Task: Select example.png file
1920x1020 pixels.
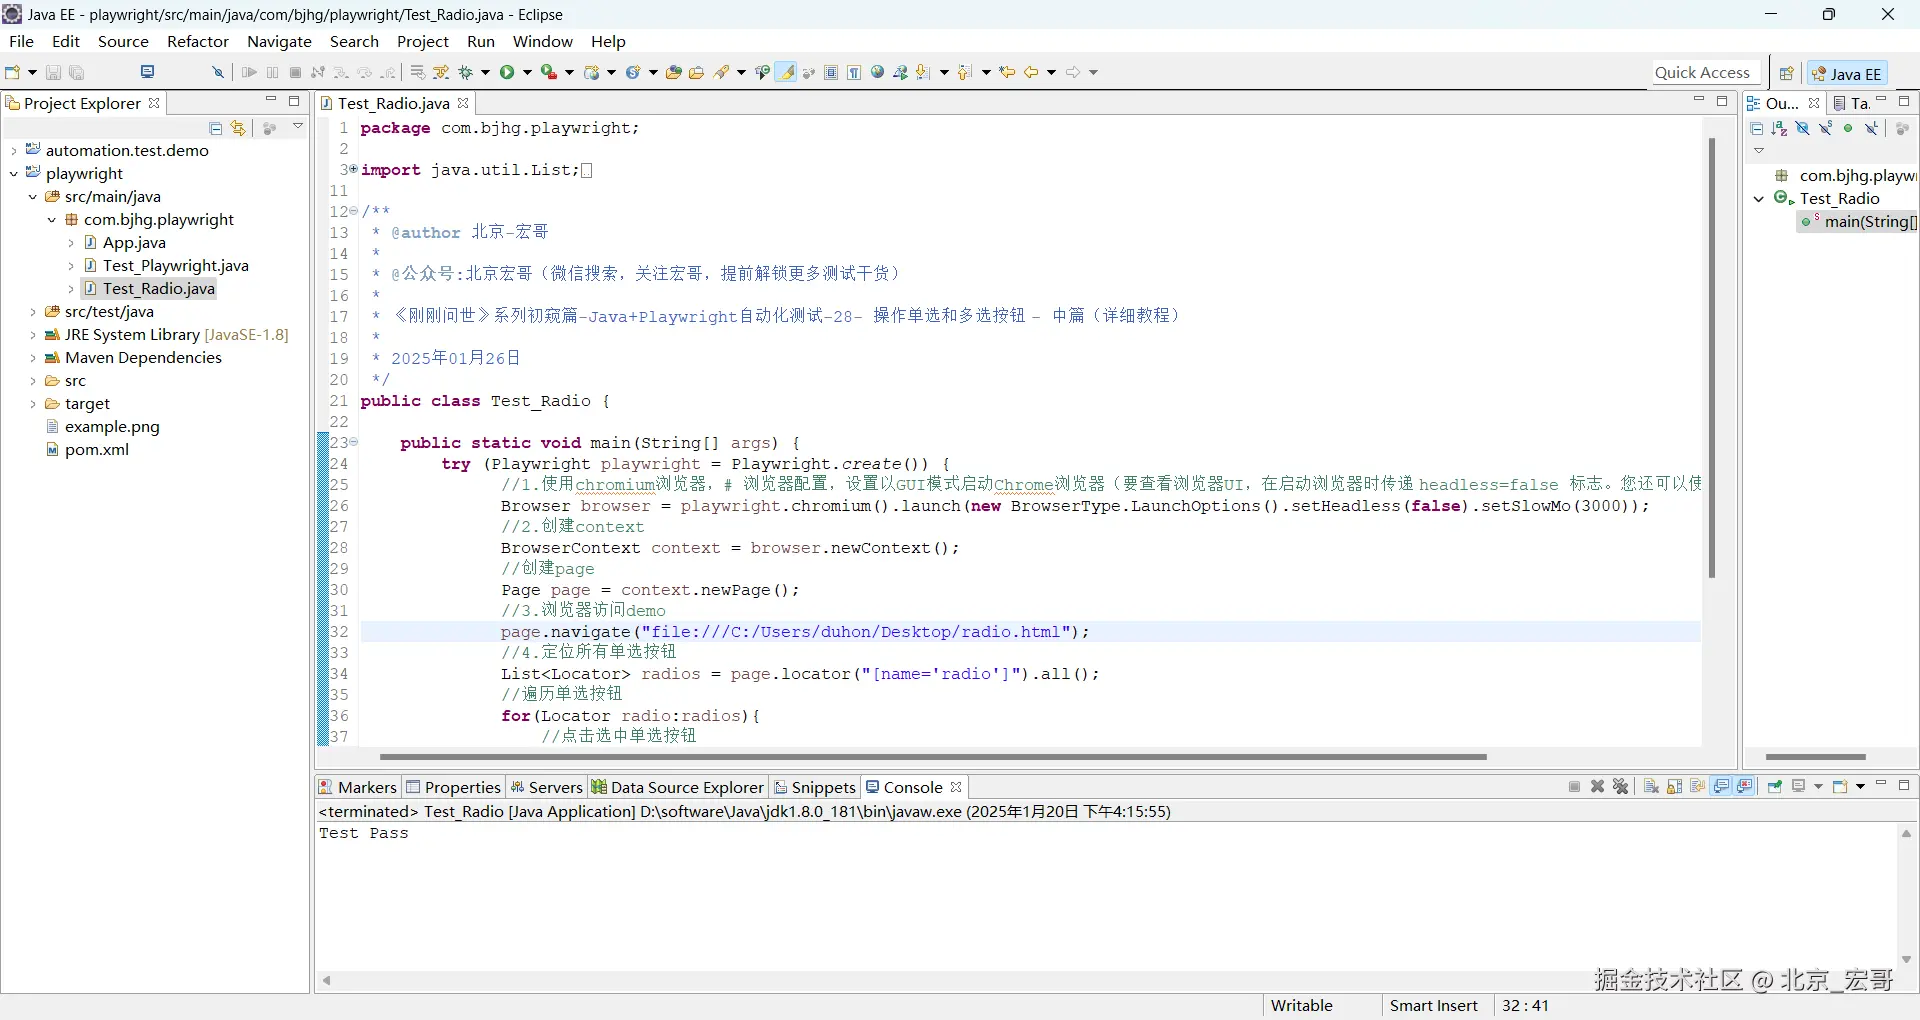Action: coord(112,427)
